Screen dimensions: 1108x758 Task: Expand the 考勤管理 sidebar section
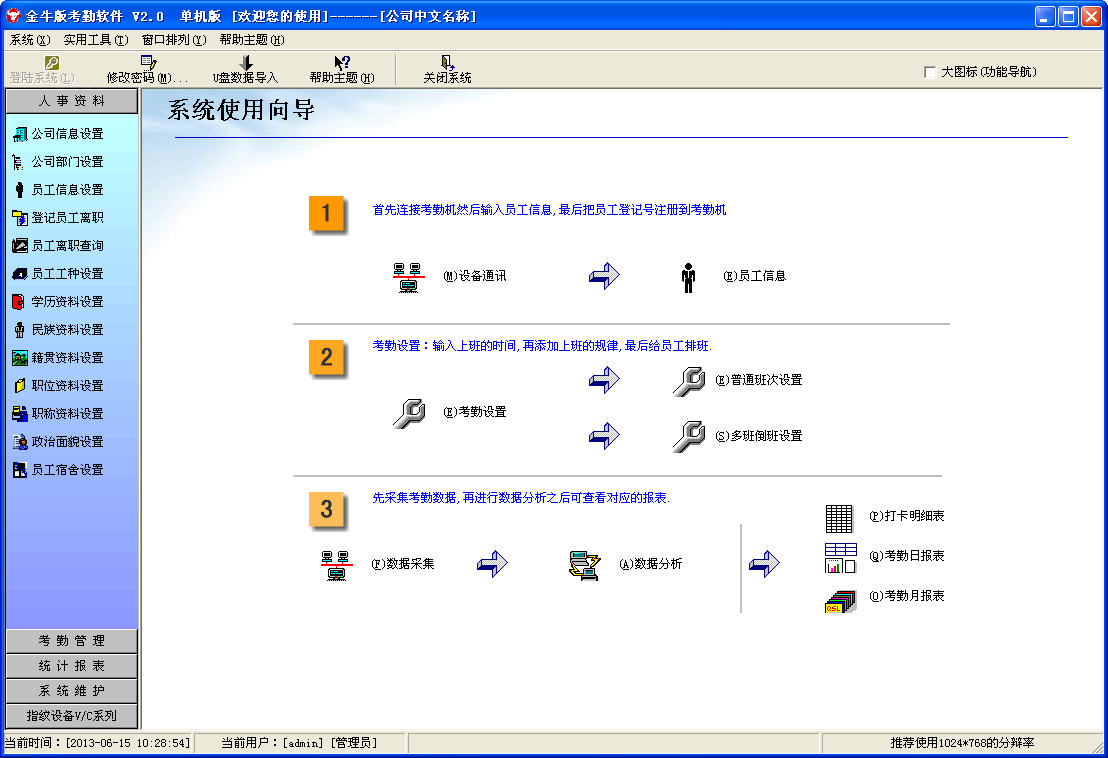[72, 641]
